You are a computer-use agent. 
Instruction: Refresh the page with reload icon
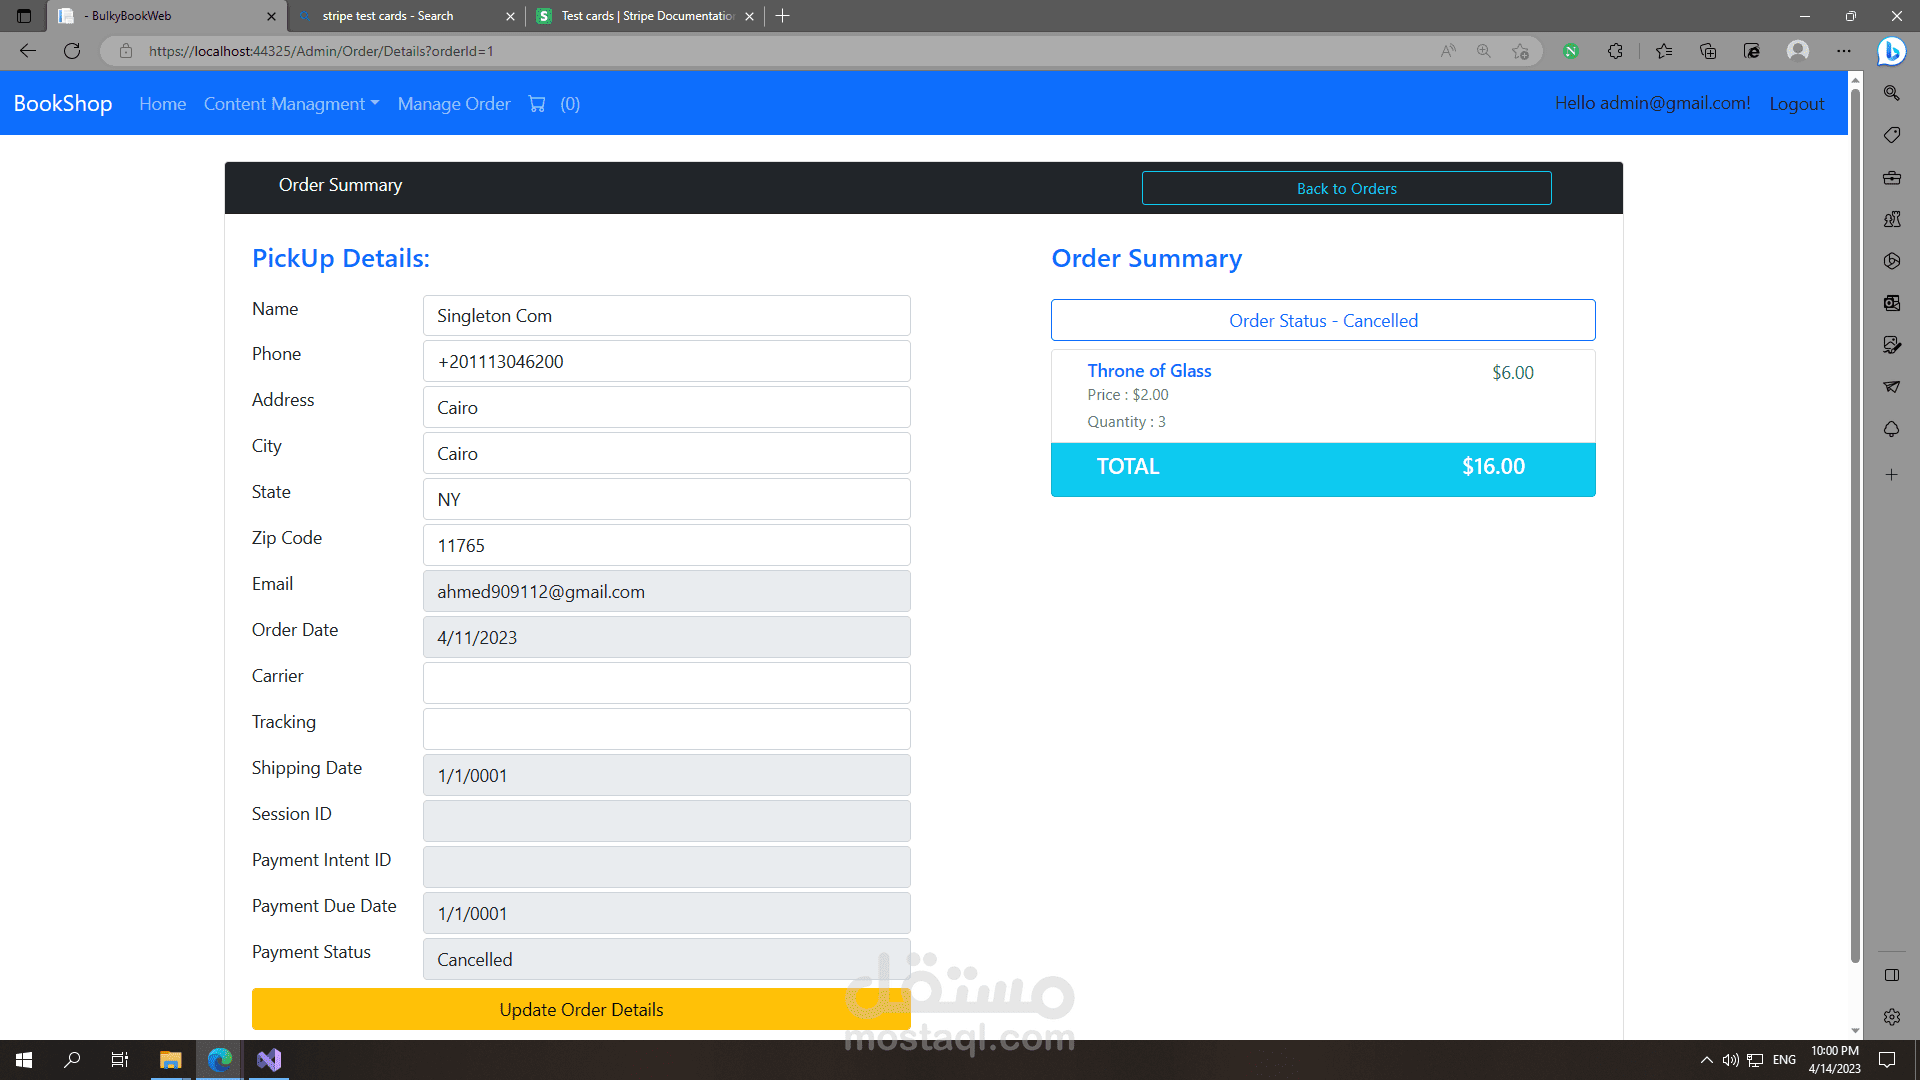[x=72, y=51]
